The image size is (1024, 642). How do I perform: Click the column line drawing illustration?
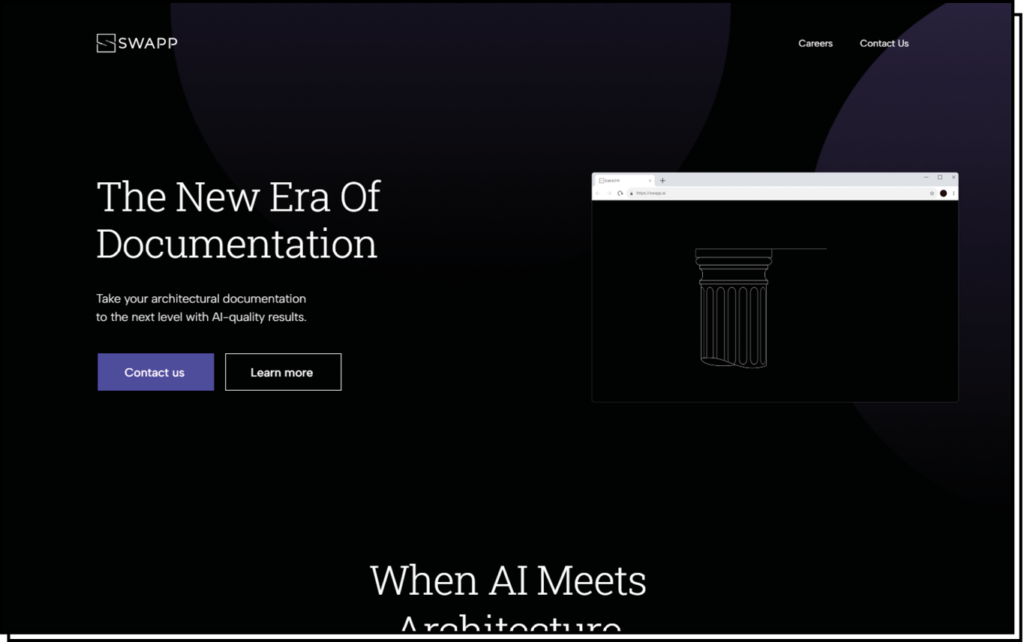click(x=733, y=308)
